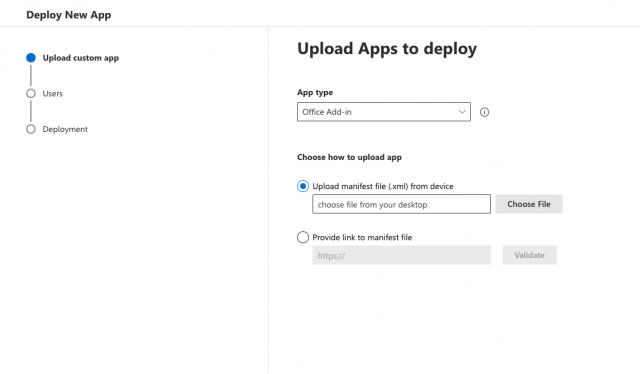Click the filled Upload custom app step circle
Screen dimensions: 640x374
[x=31, y=58]
